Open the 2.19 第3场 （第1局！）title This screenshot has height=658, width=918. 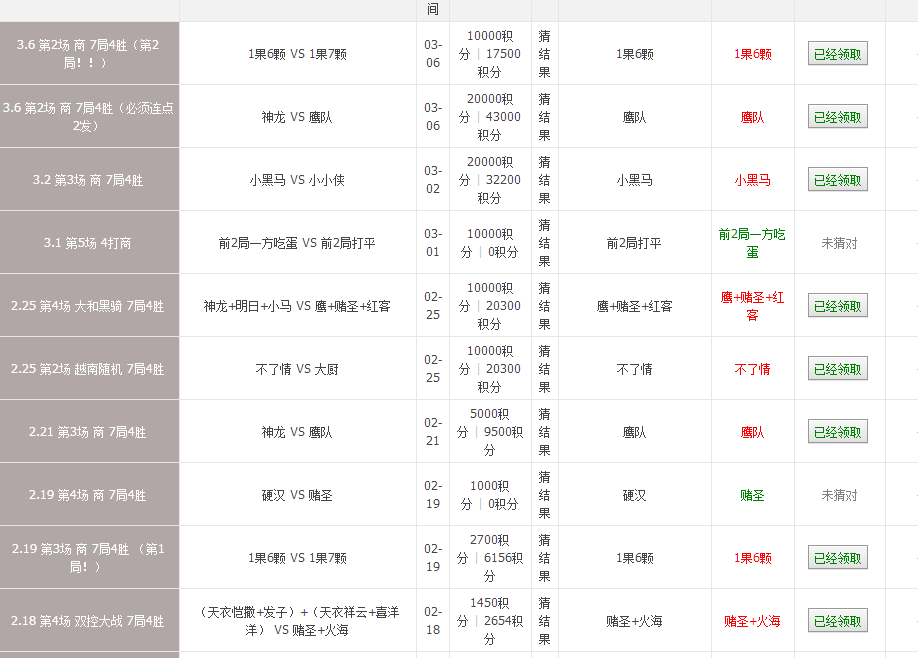pos(88,558)
